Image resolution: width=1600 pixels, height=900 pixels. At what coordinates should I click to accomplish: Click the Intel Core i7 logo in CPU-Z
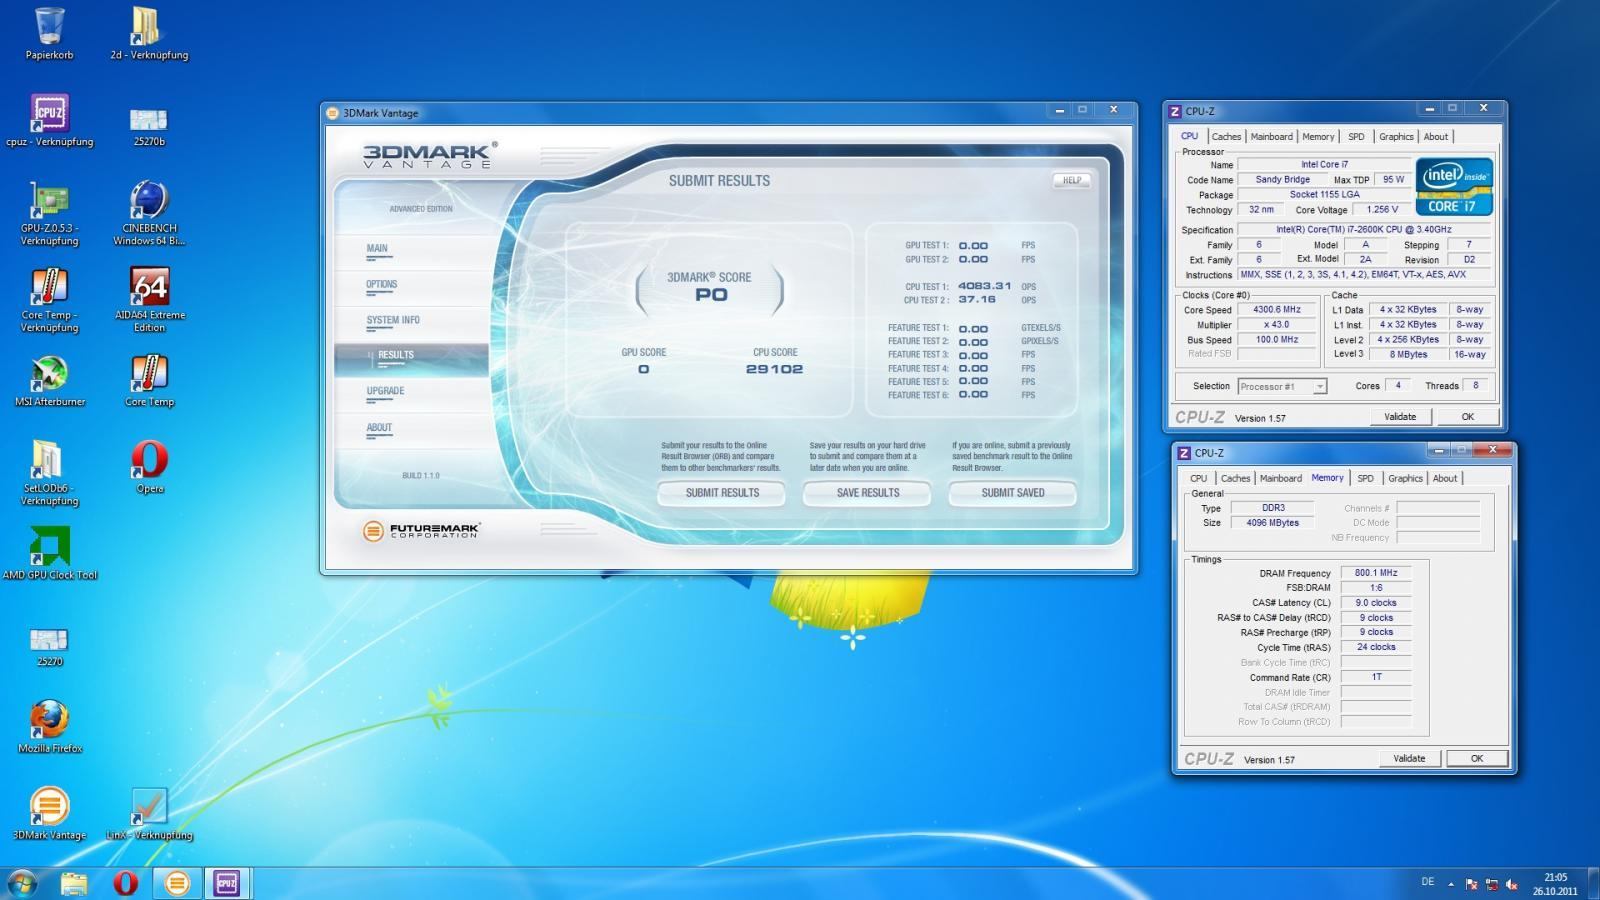tap(1454, 187)
